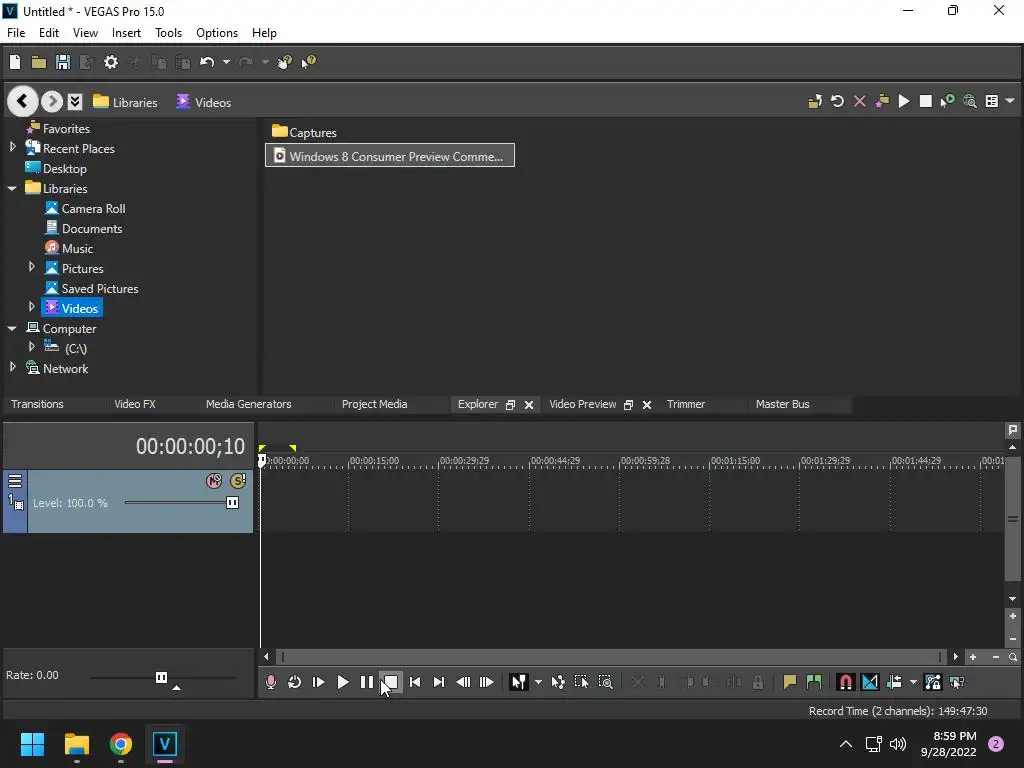The width and height of the screenshot is (1024, 768).
Task: Expand the (C:\) drive node
Action: click(x=31, y=347)
